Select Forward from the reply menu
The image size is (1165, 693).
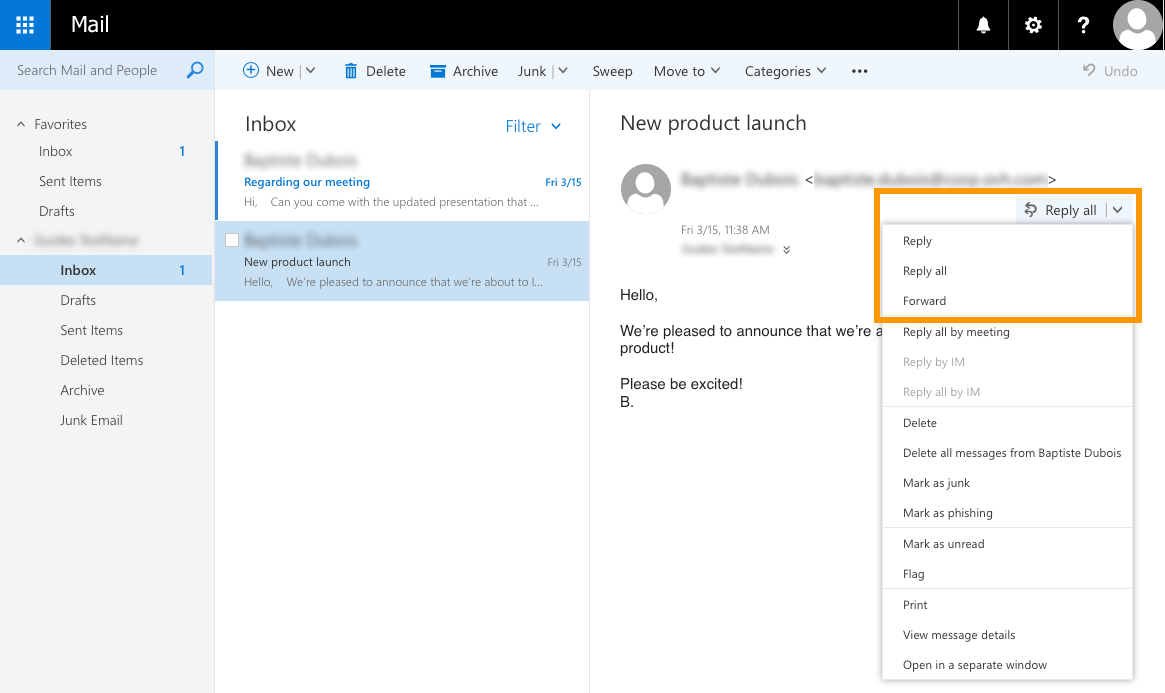(924, 301)
